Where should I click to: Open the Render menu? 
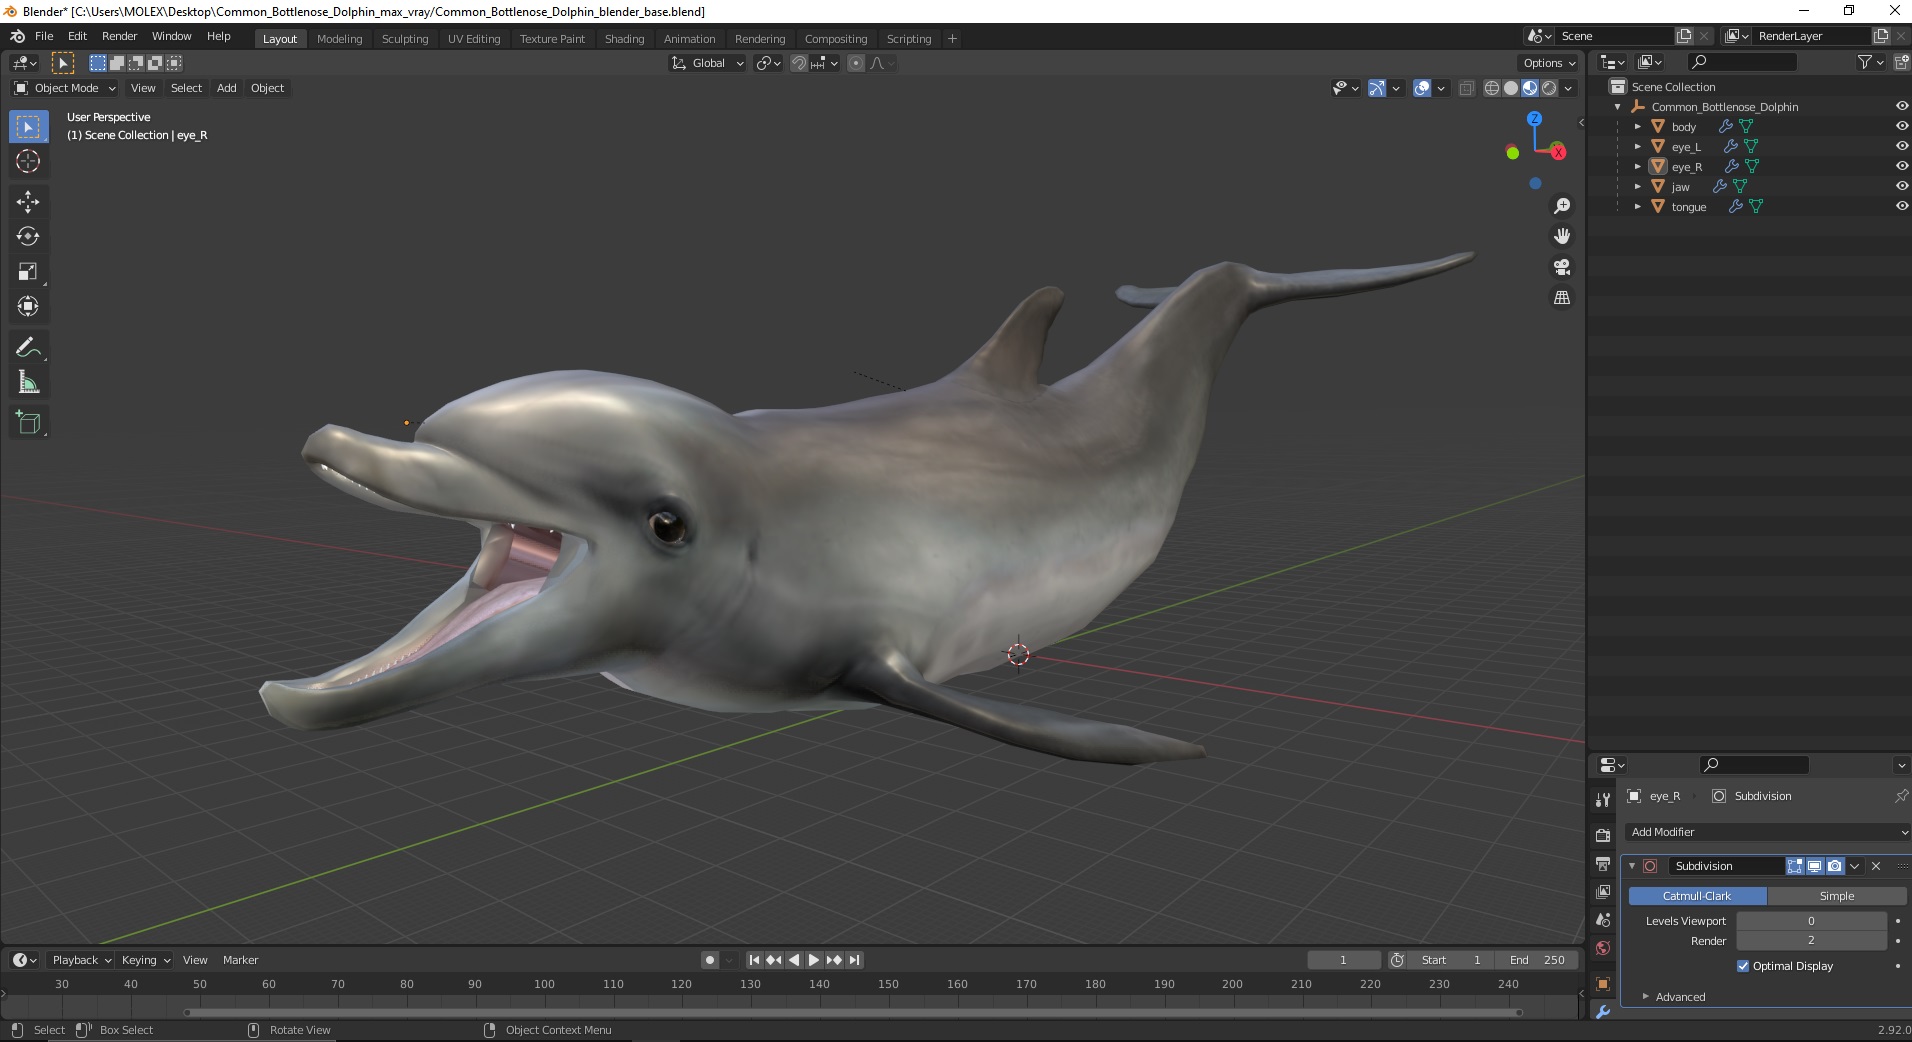tap(119, 36)
